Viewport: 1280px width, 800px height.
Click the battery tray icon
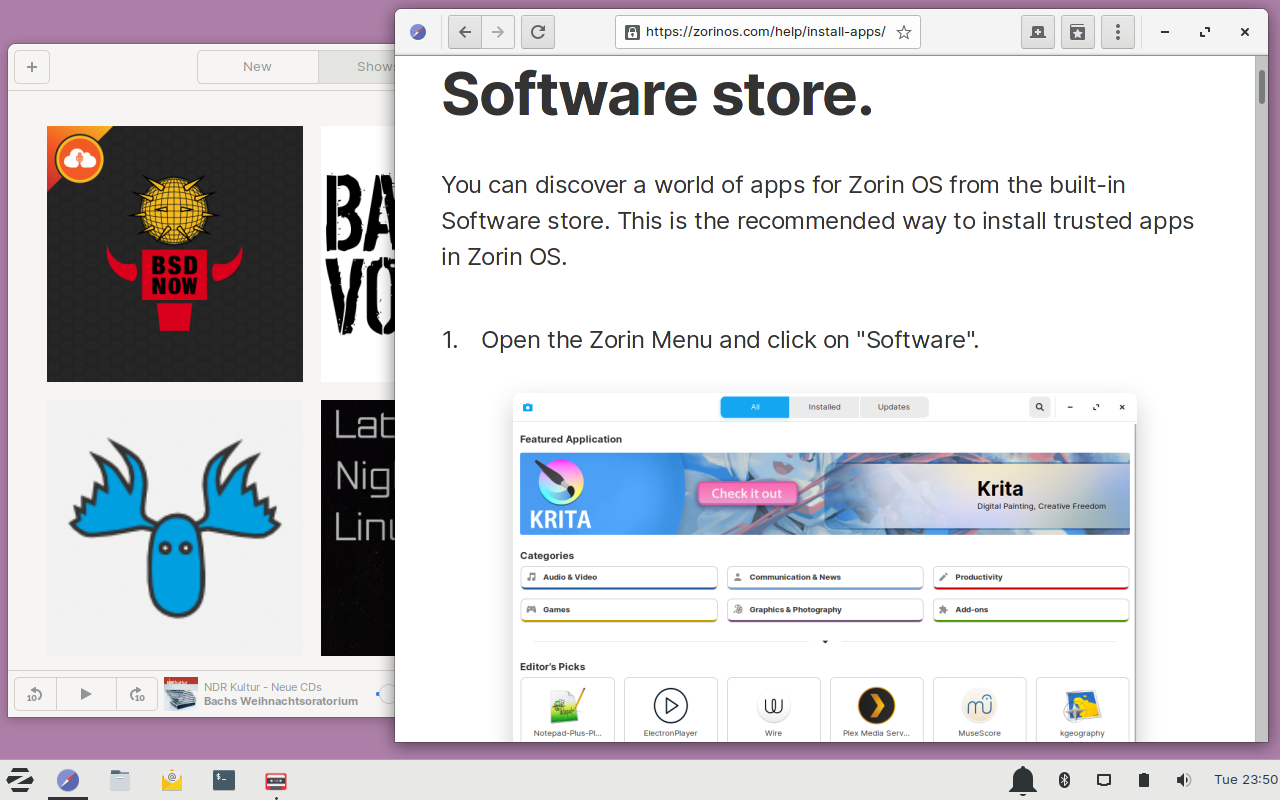point(1144,780)
